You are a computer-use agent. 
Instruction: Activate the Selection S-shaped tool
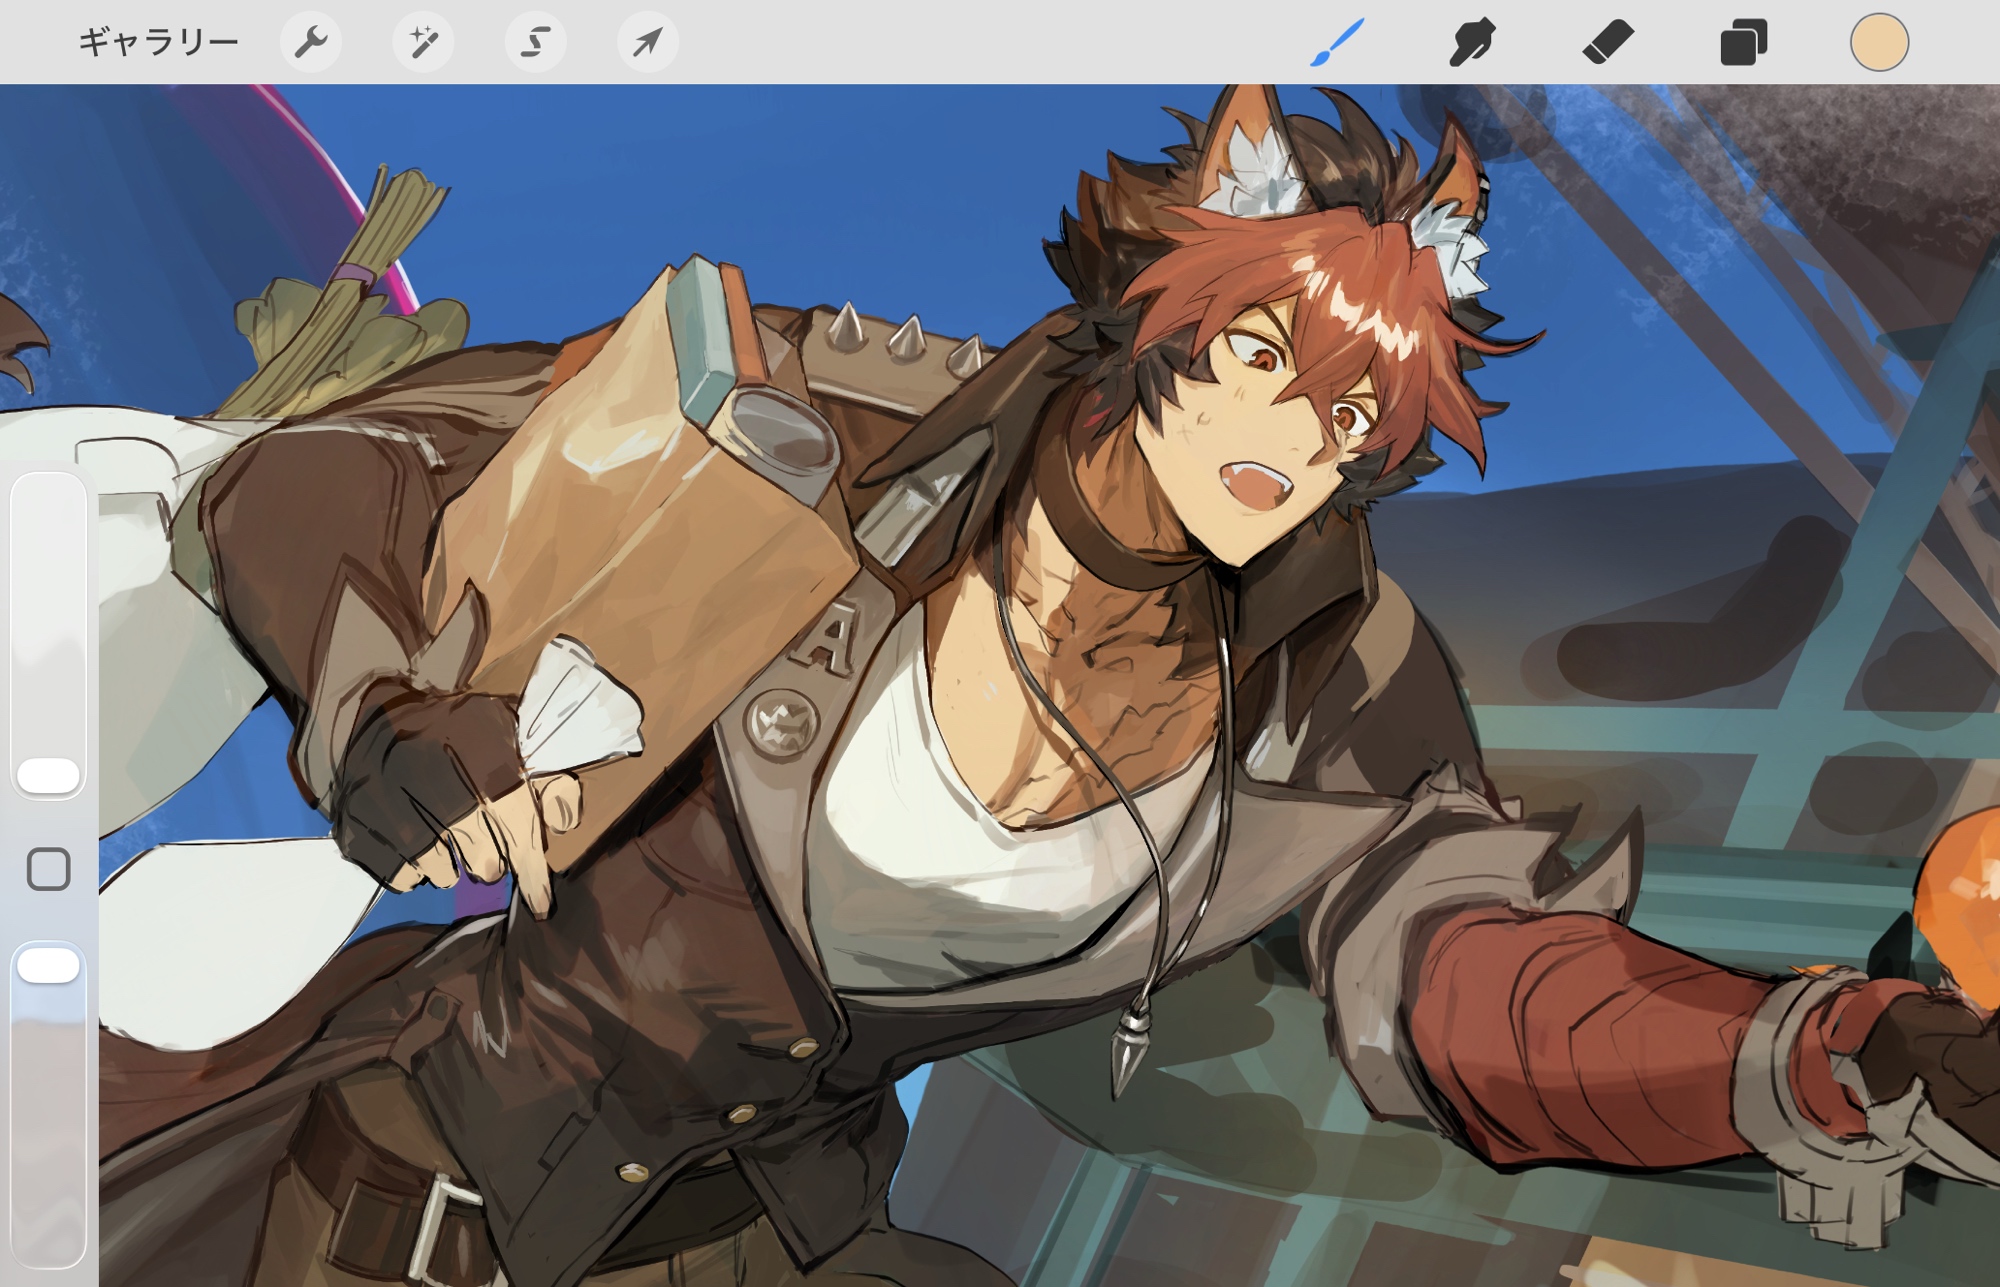[536, 42]
